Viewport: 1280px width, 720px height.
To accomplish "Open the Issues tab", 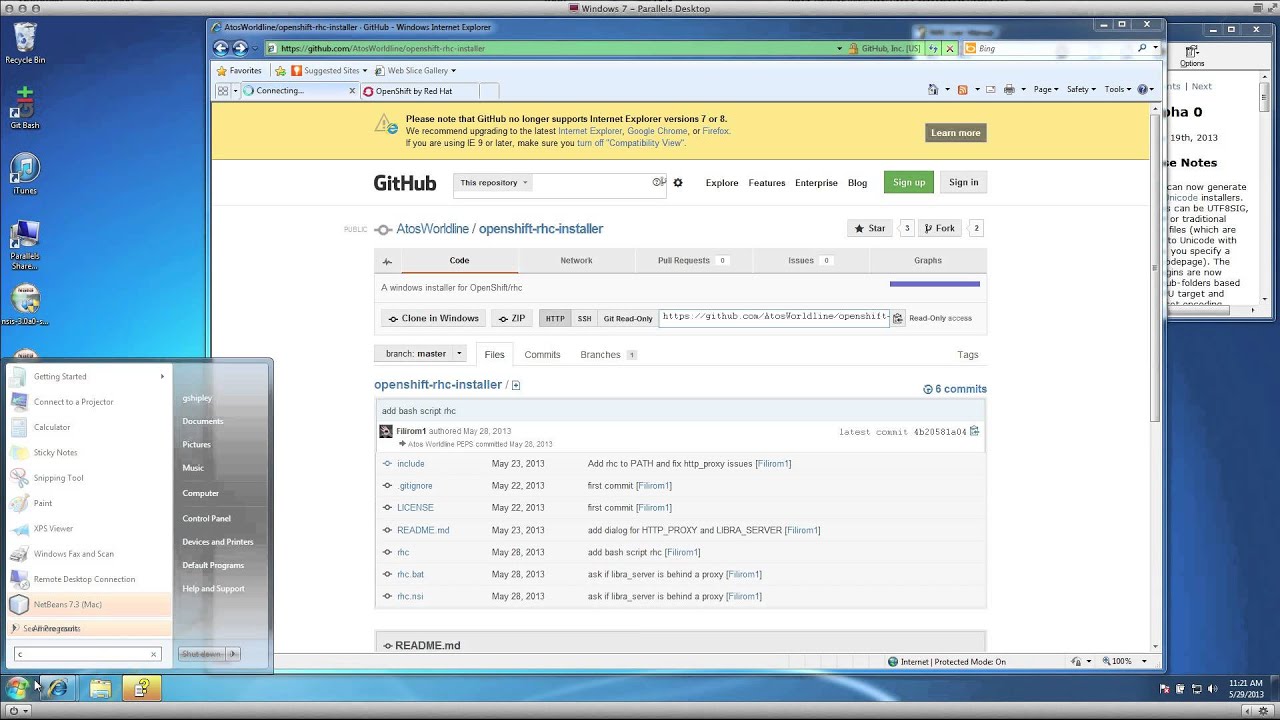I will [x=810, y=261].
